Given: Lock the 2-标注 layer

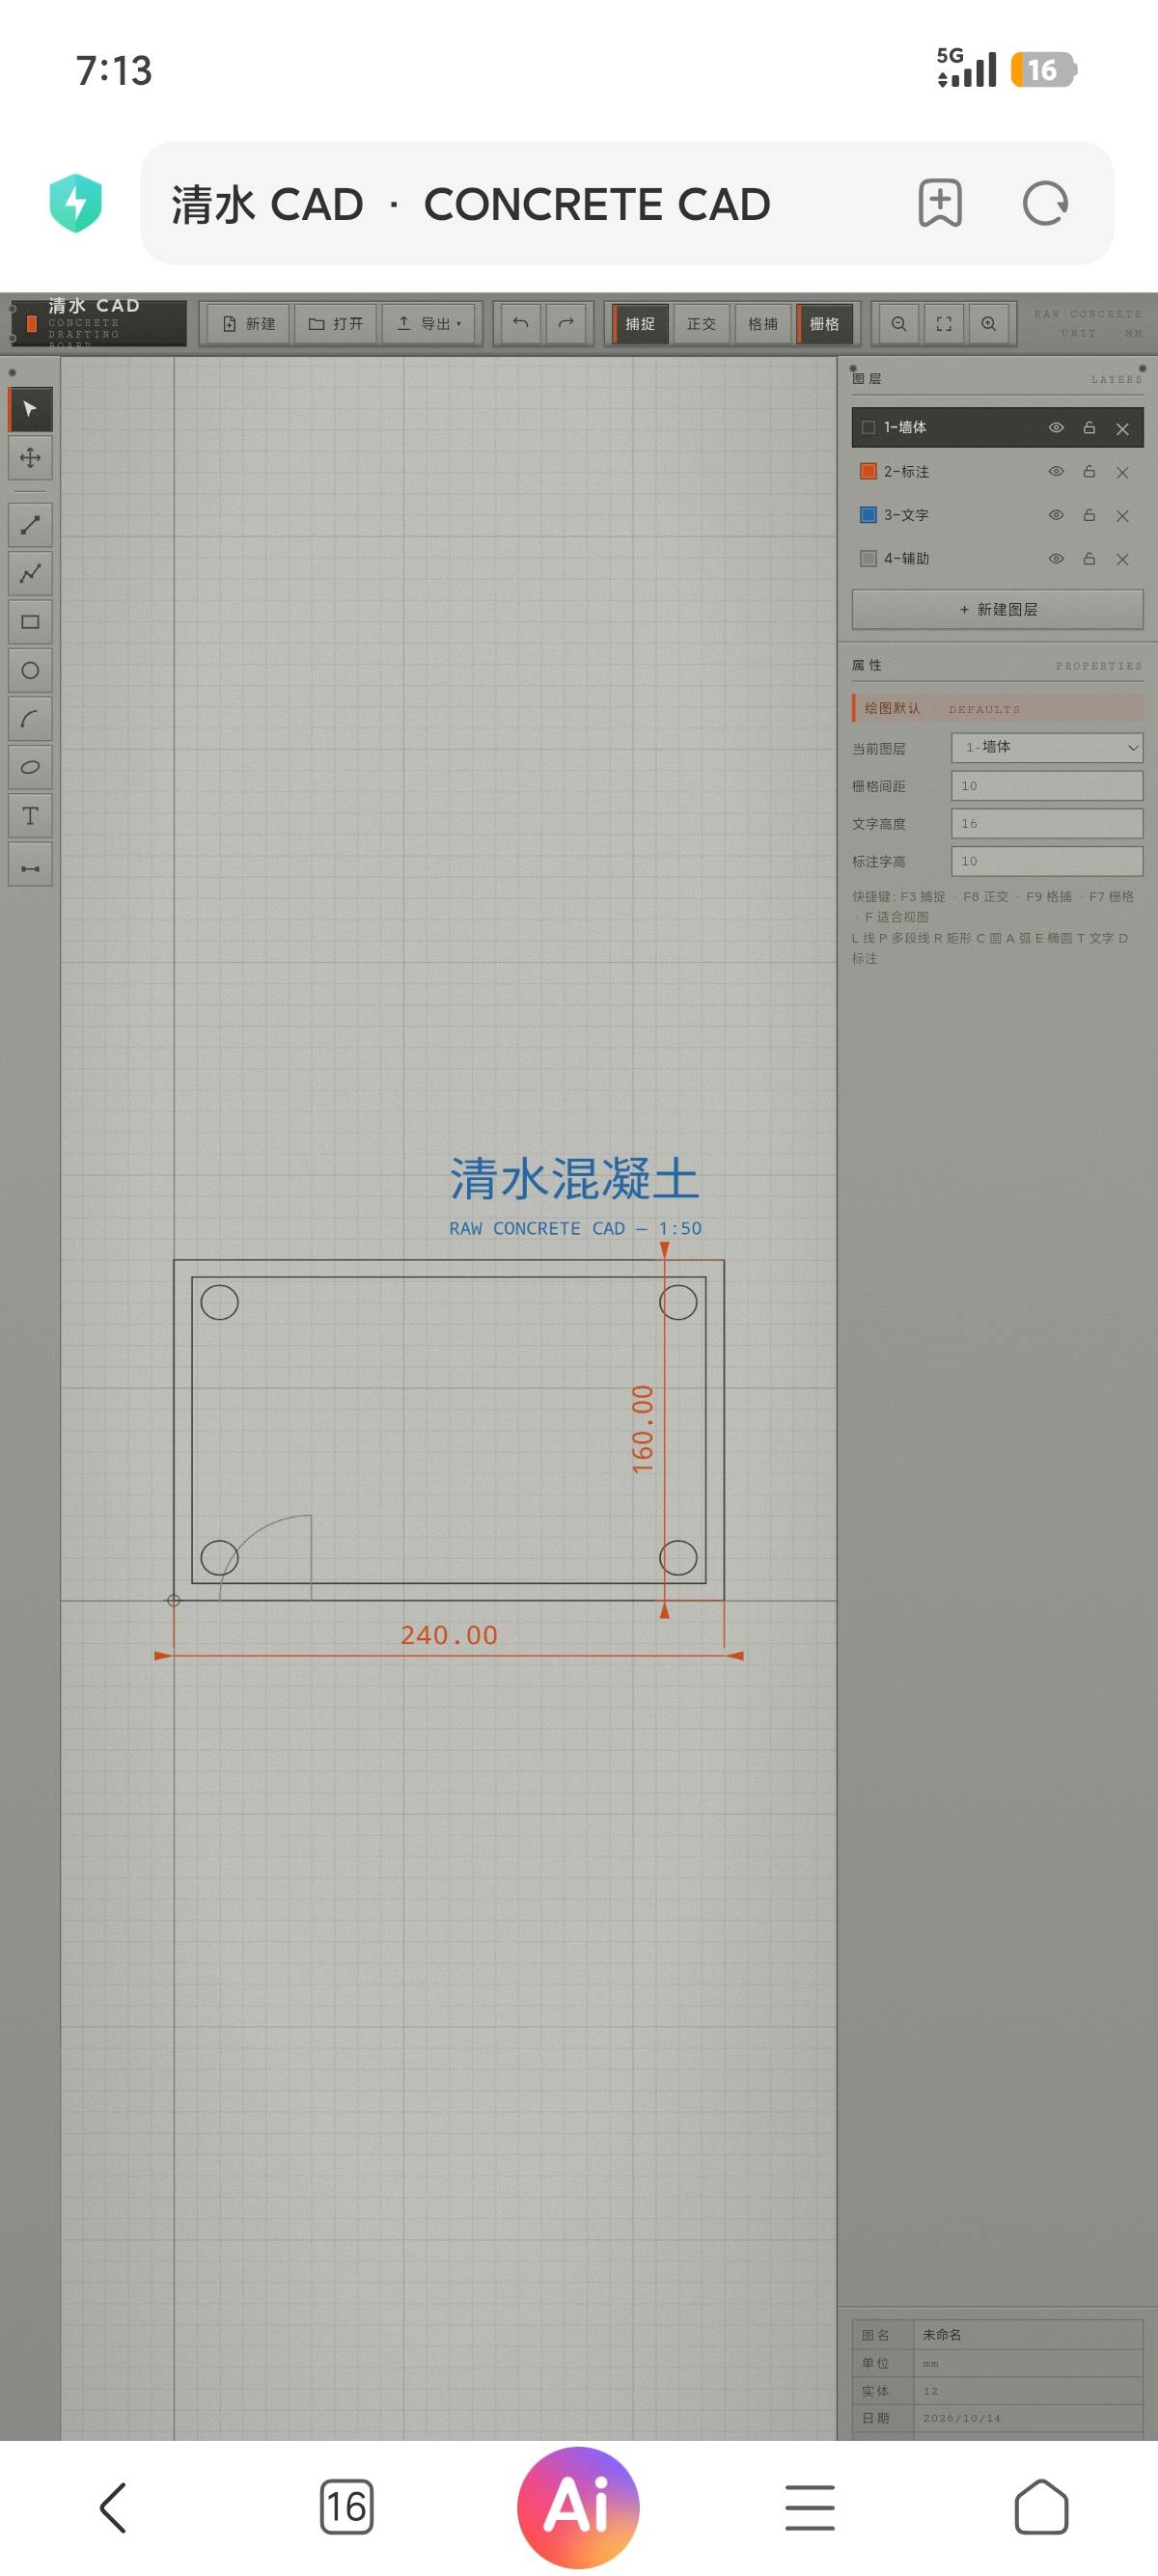Looking at the screenshot, I should click(1089, 472).
